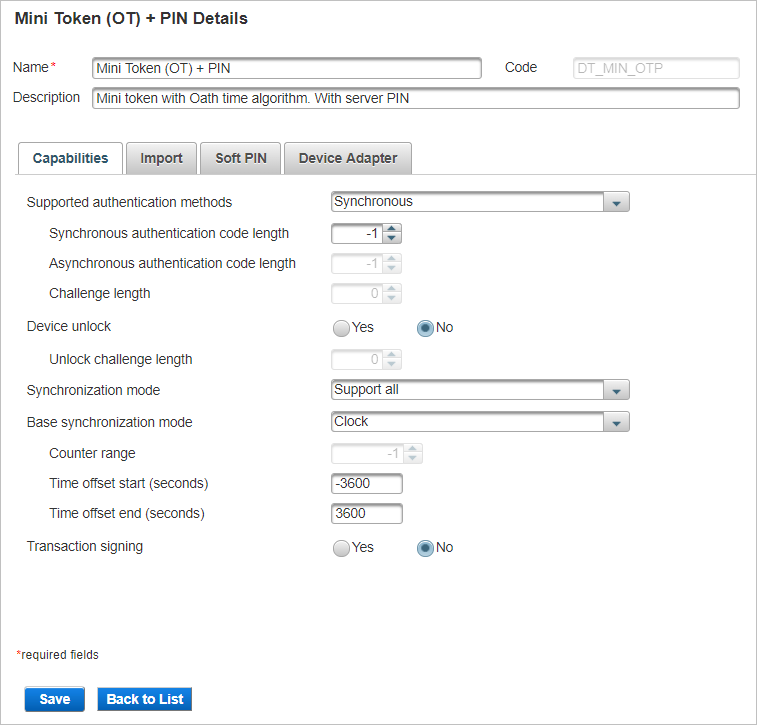Screen dimensions: 757x725
Task: Click the Challenge length up arrow
Action: (x=392, y=289)
